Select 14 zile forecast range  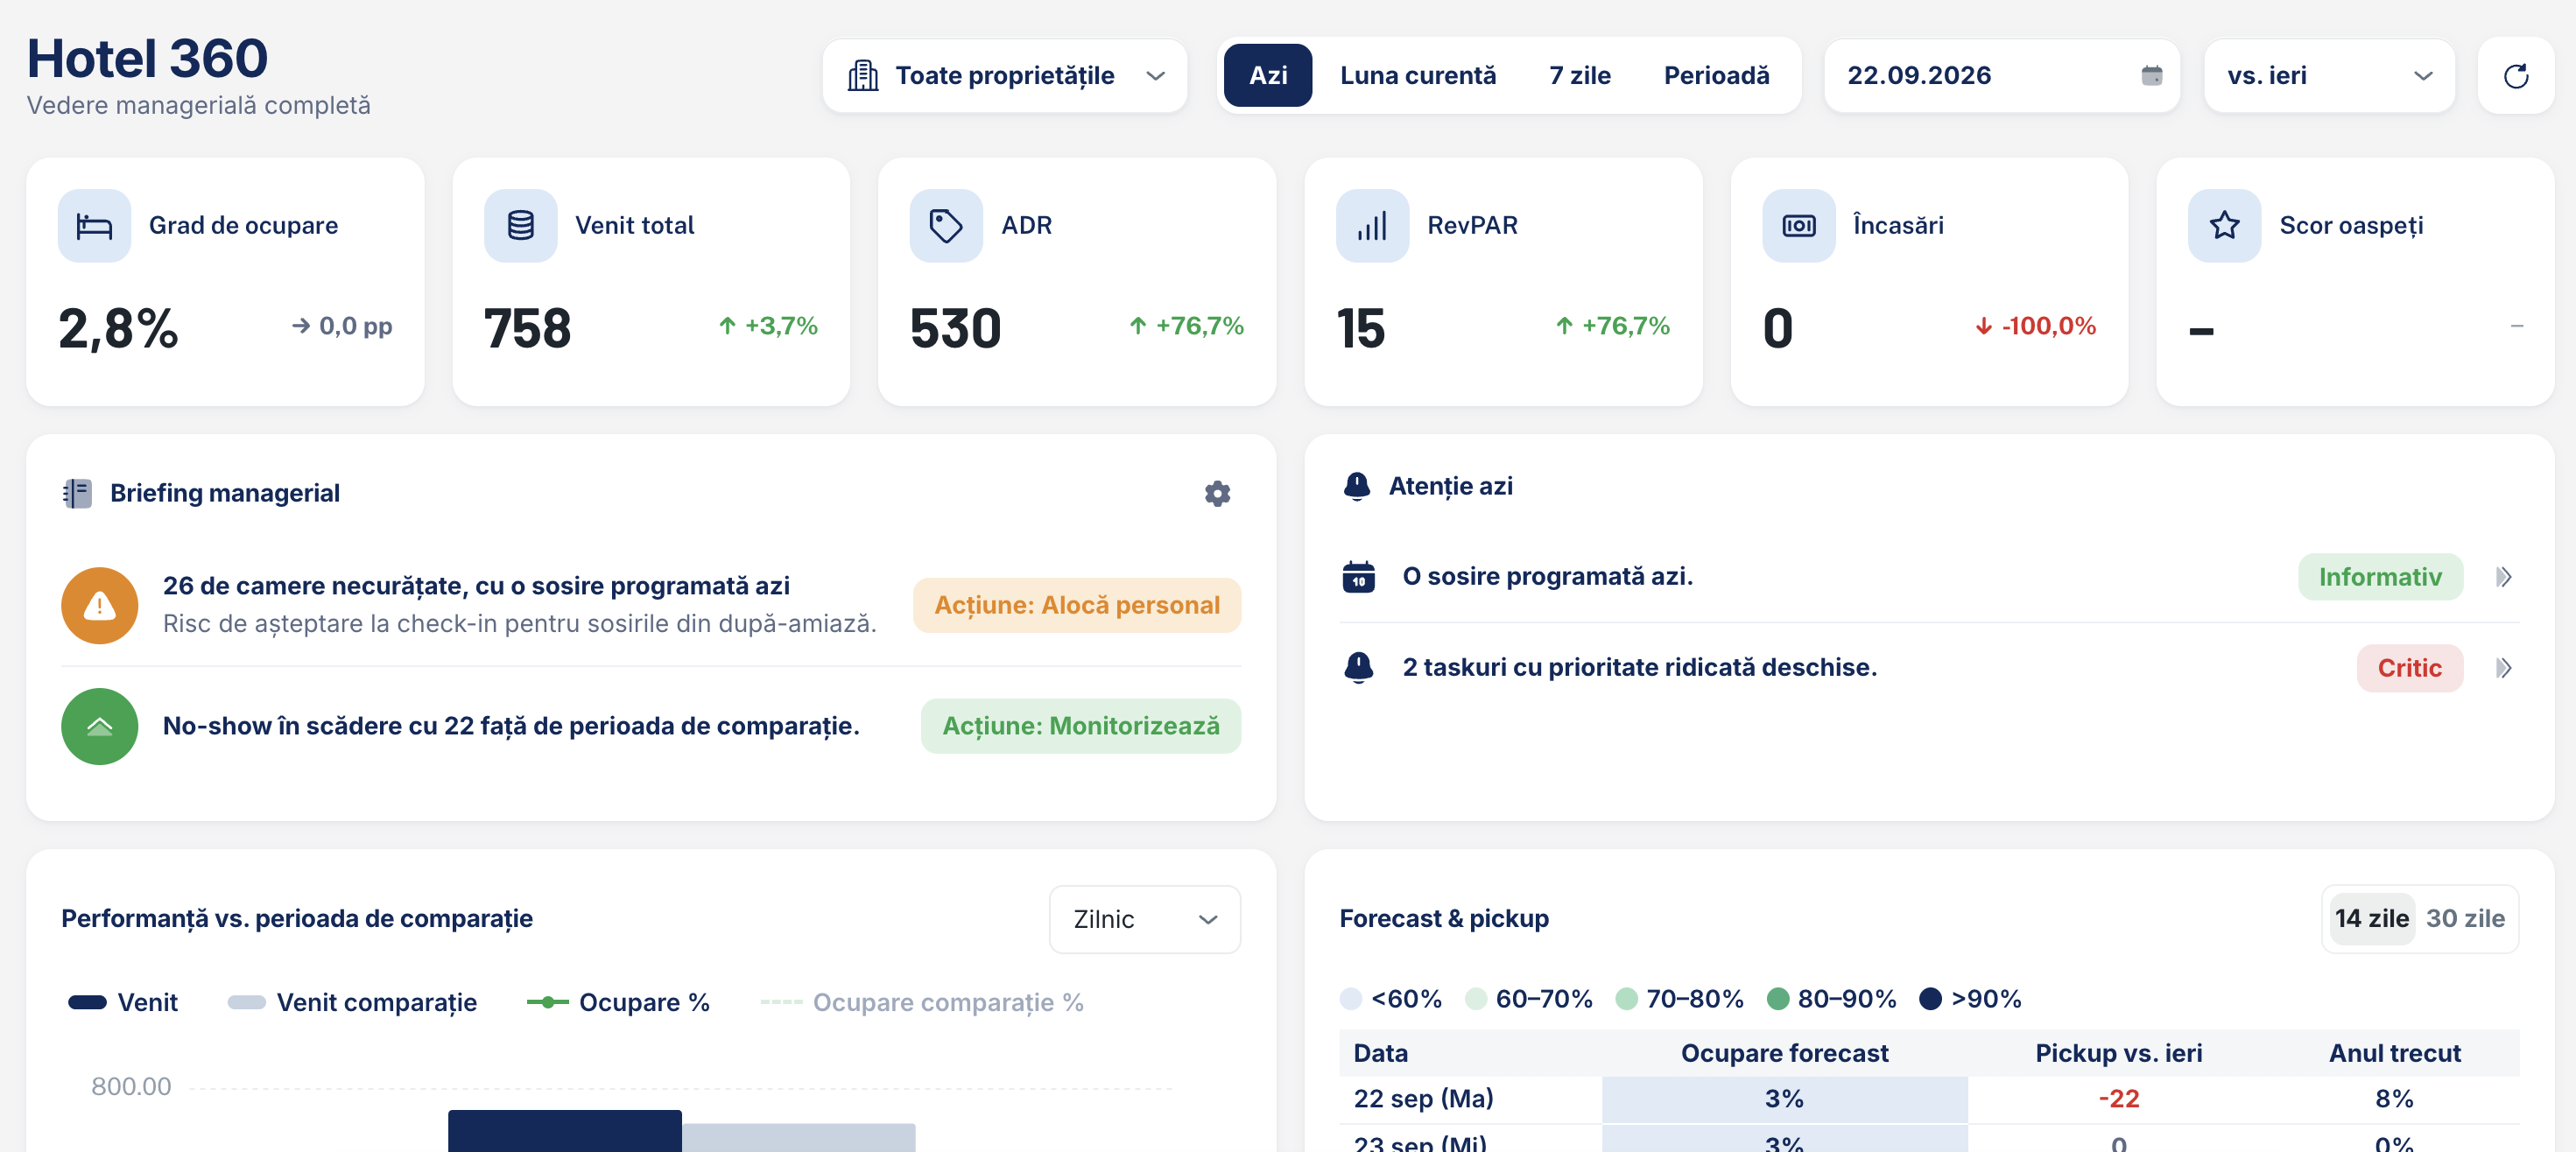2371,918
